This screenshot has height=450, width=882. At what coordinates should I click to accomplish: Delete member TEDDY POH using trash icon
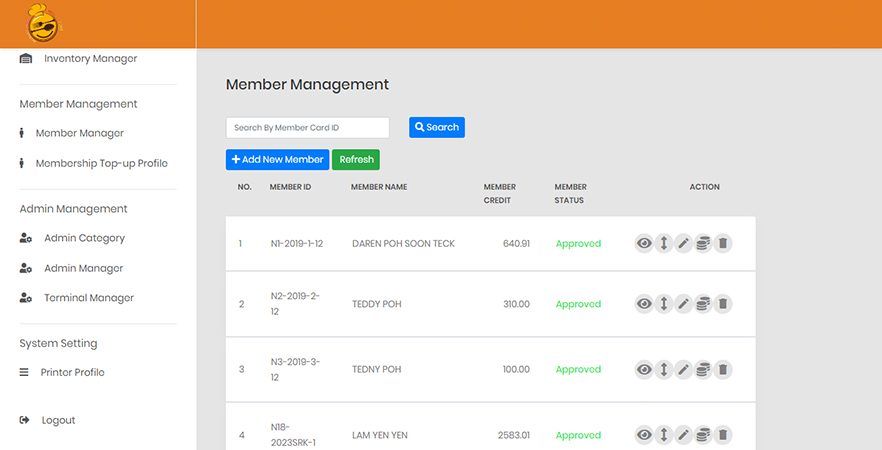723,304
